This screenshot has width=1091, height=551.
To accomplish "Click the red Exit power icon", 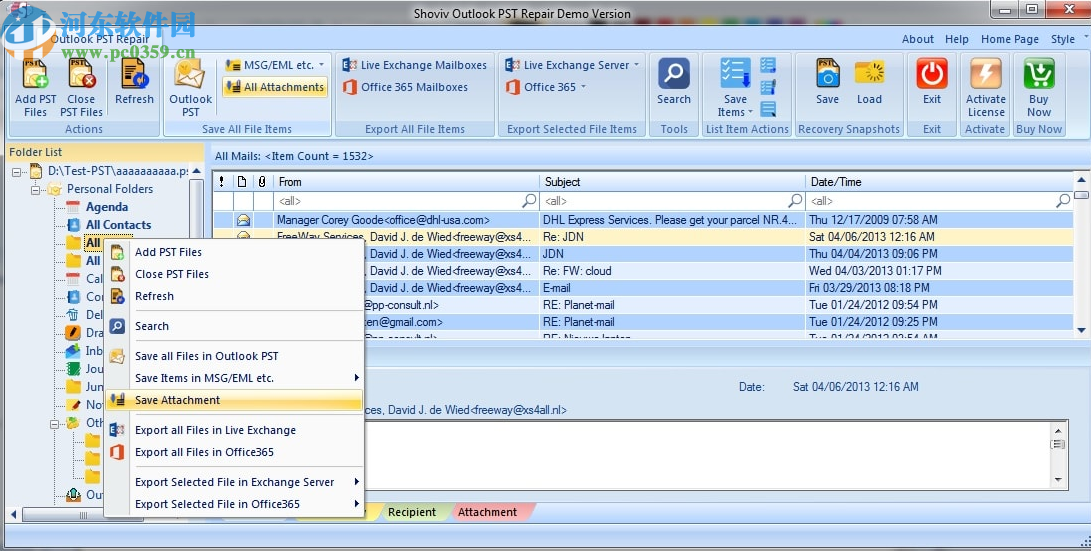I will 931,76.
